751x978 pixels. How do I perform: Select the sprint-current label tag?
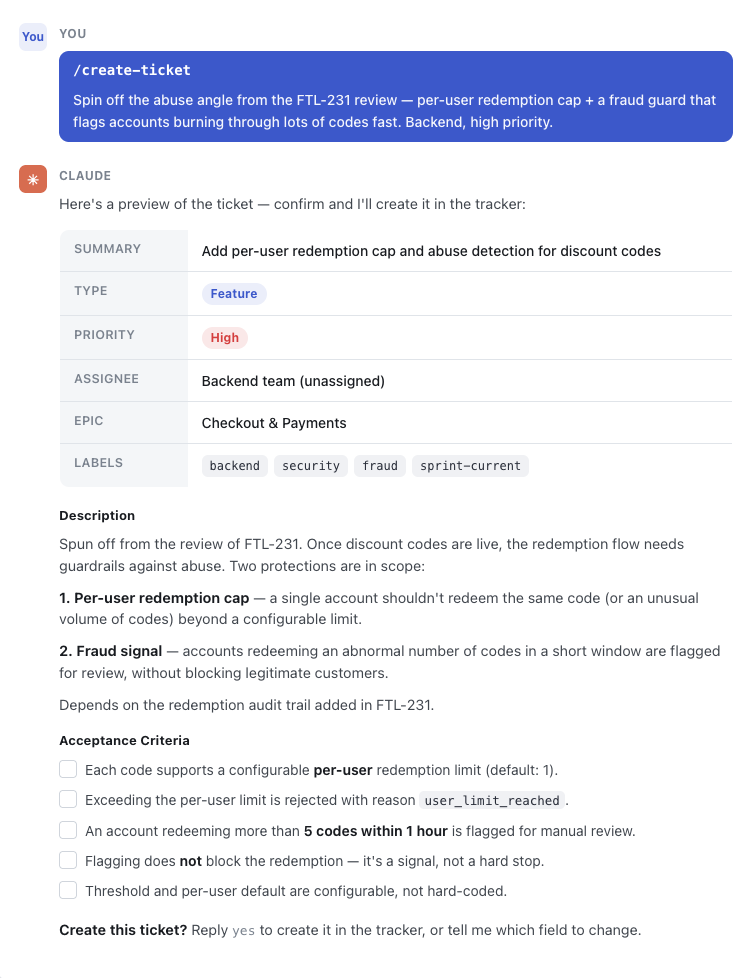click(470, 466)
